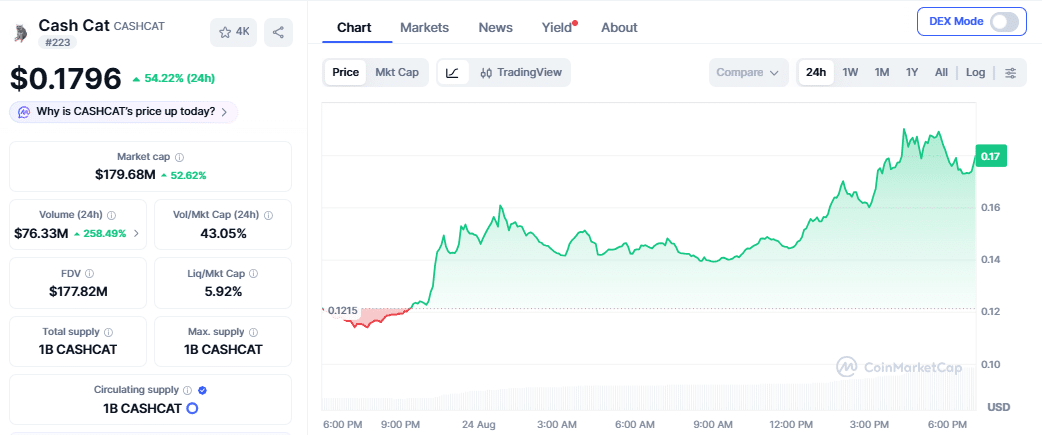Click the $177.82M FDV value

[x=78, y=292]
